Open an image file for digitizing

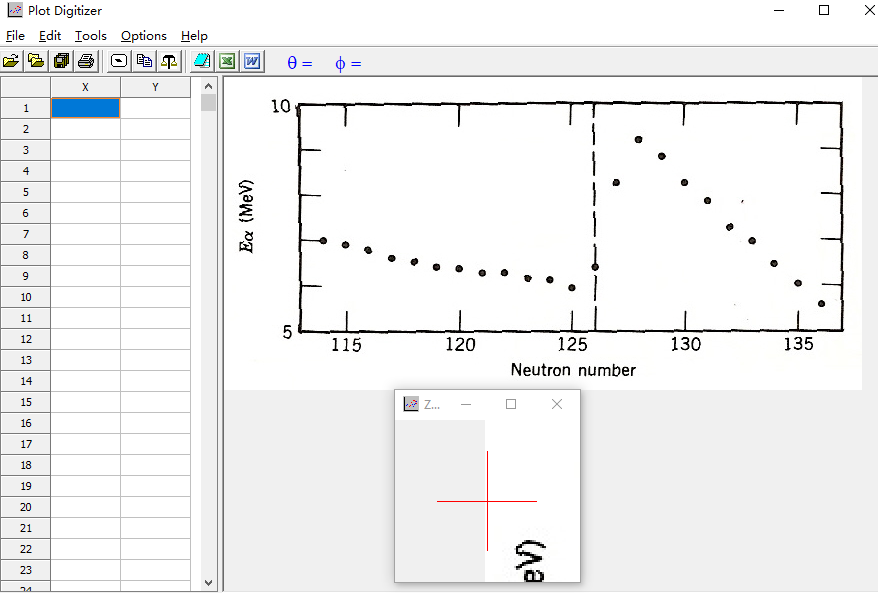click(11, 60)
